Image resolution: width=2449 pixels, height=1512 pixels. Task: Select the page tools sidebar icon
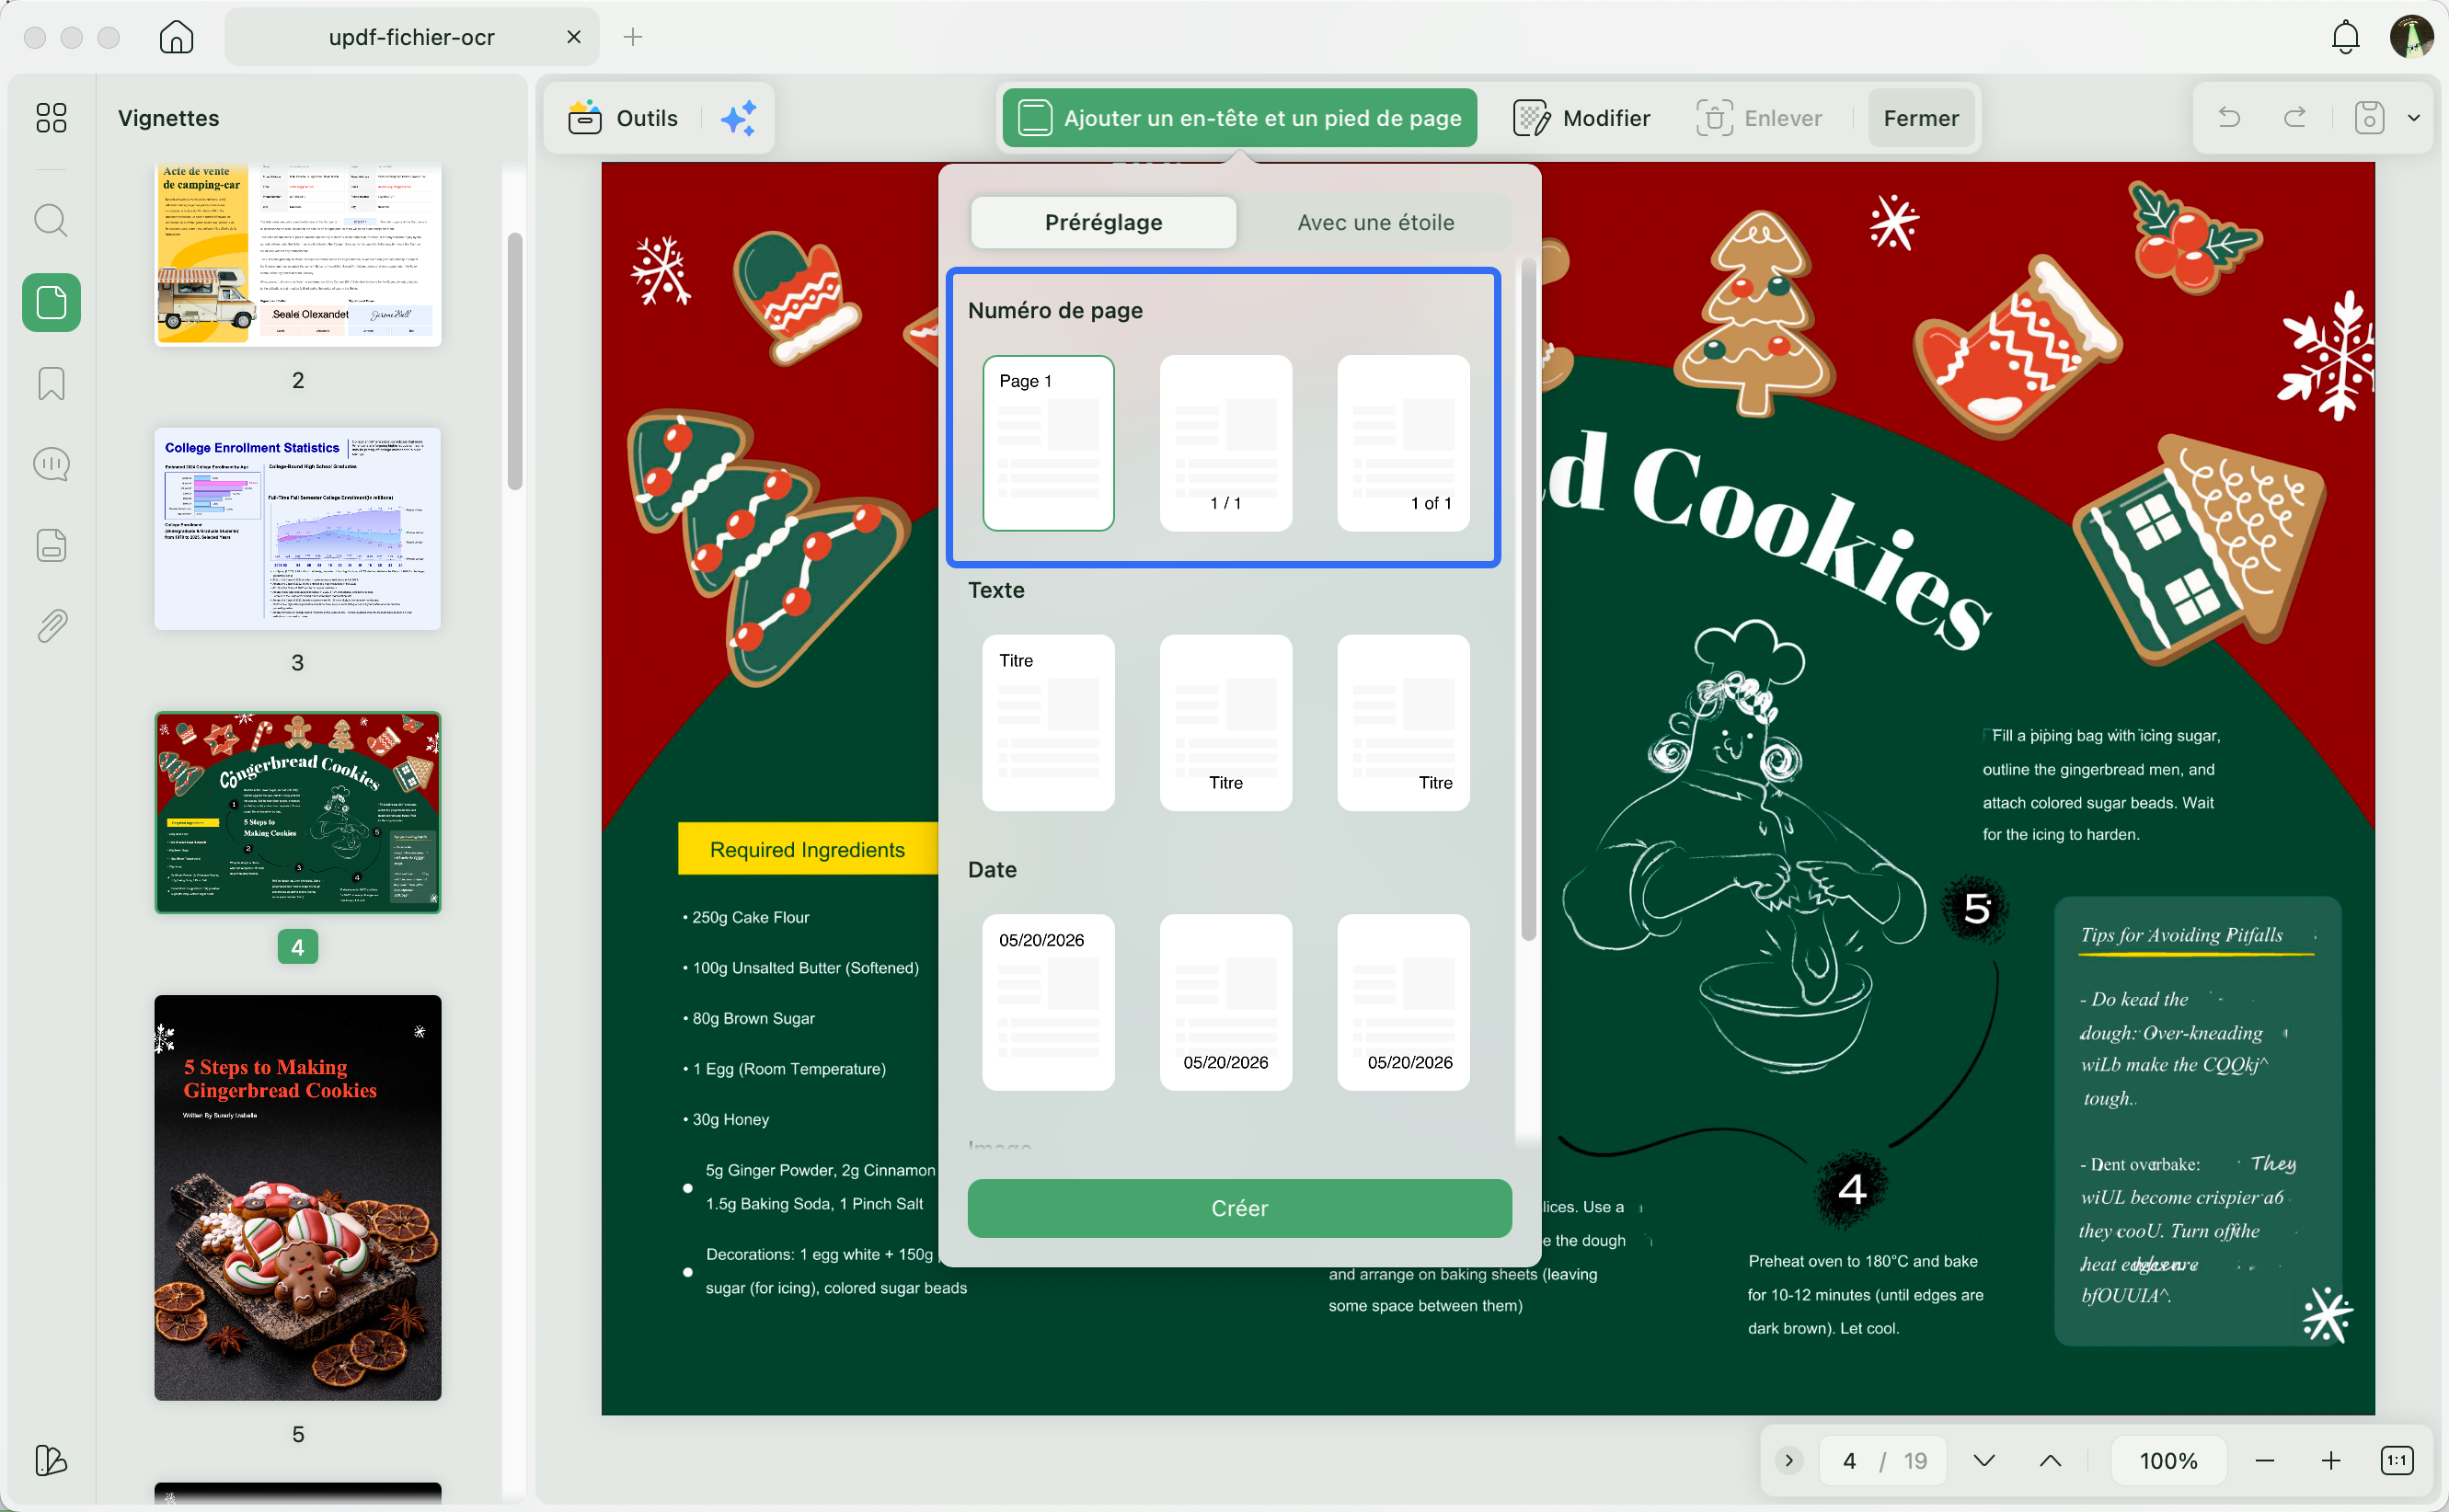[51, 302]
